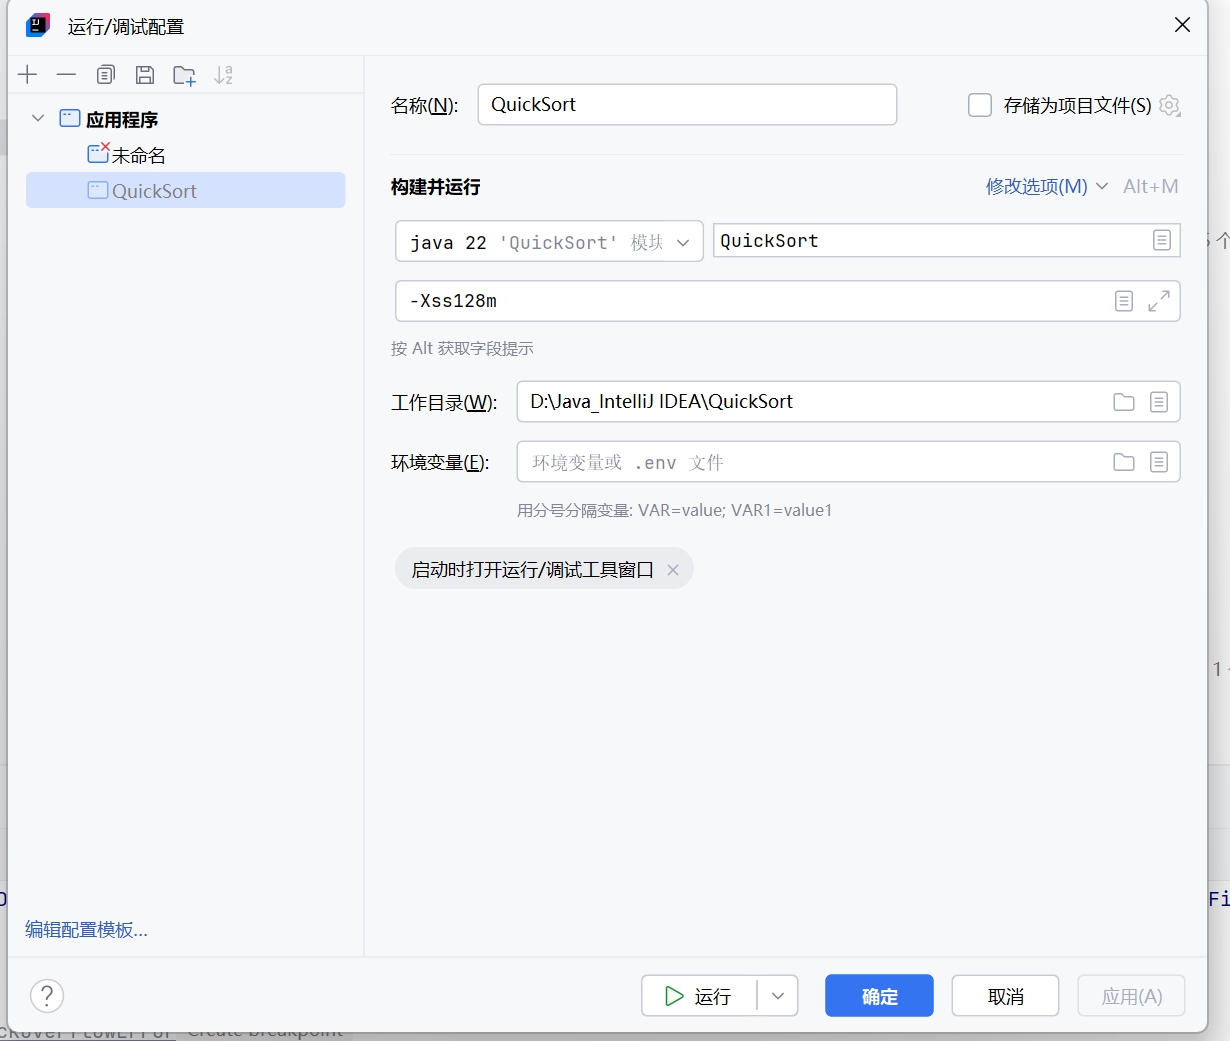Viewport: 1230px width, 1041px height.
Task: Open project file storage gear settings
Action: coord(1170,105)
